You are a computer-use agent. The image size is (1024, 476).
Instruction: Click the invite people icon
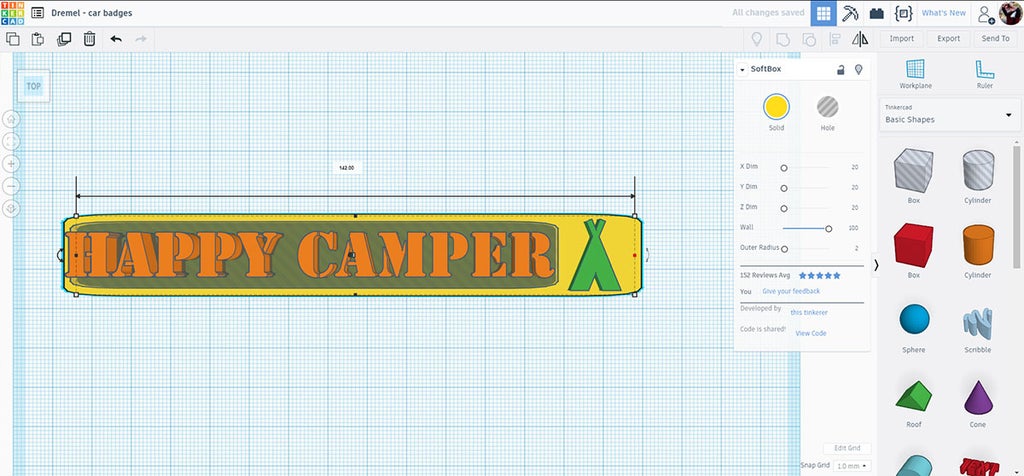tap(985, 14)
